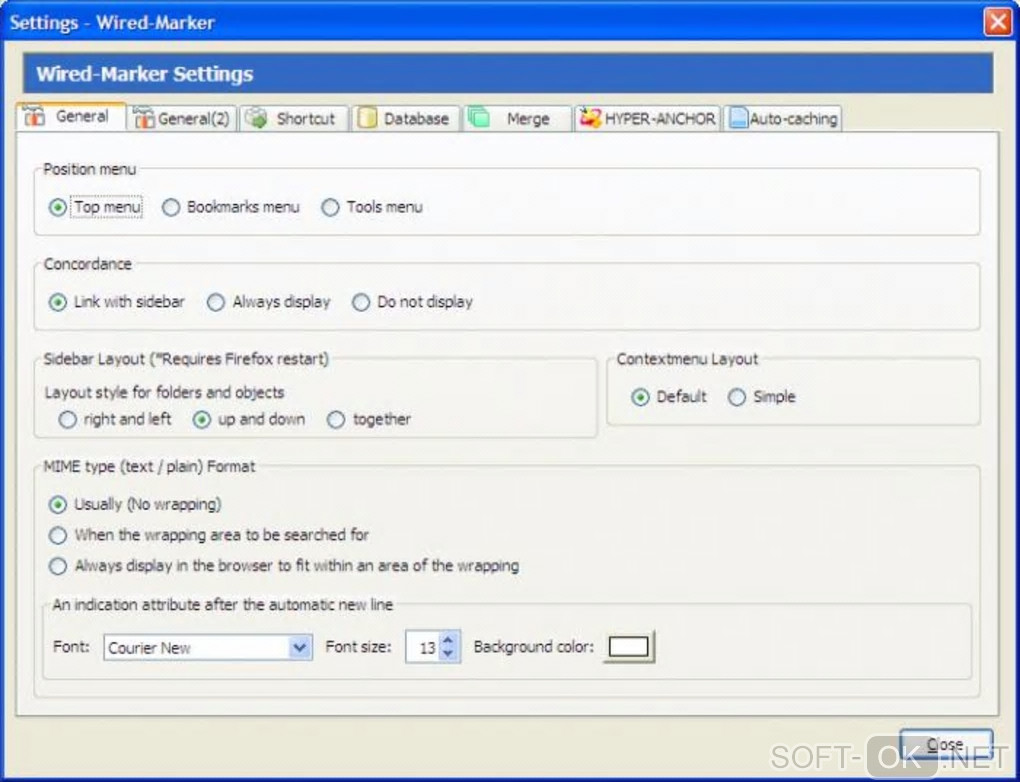Select Simple contextmenu layout

[762, 397]
